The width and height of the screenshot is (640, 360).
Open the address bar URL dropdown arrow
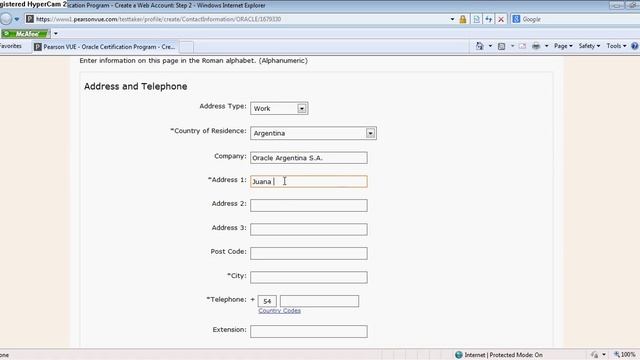pos(452,19)
